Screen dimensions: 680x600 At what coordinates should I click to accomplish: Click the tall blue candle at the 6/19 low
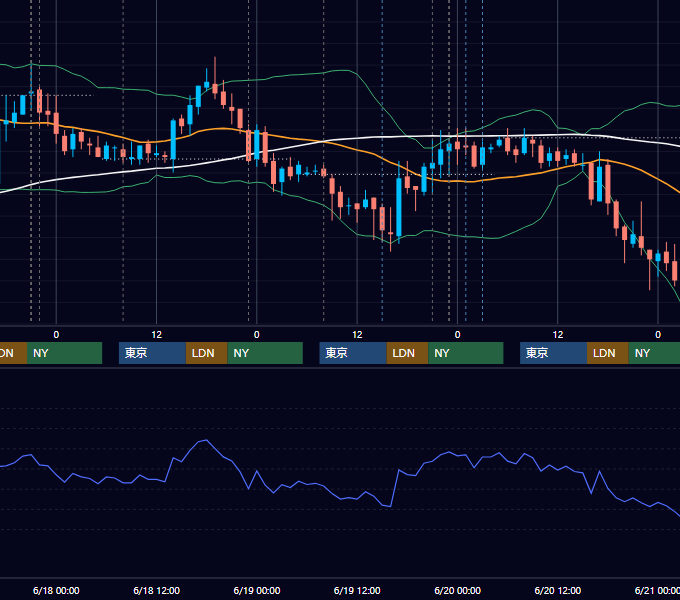[x=399, y=206]
